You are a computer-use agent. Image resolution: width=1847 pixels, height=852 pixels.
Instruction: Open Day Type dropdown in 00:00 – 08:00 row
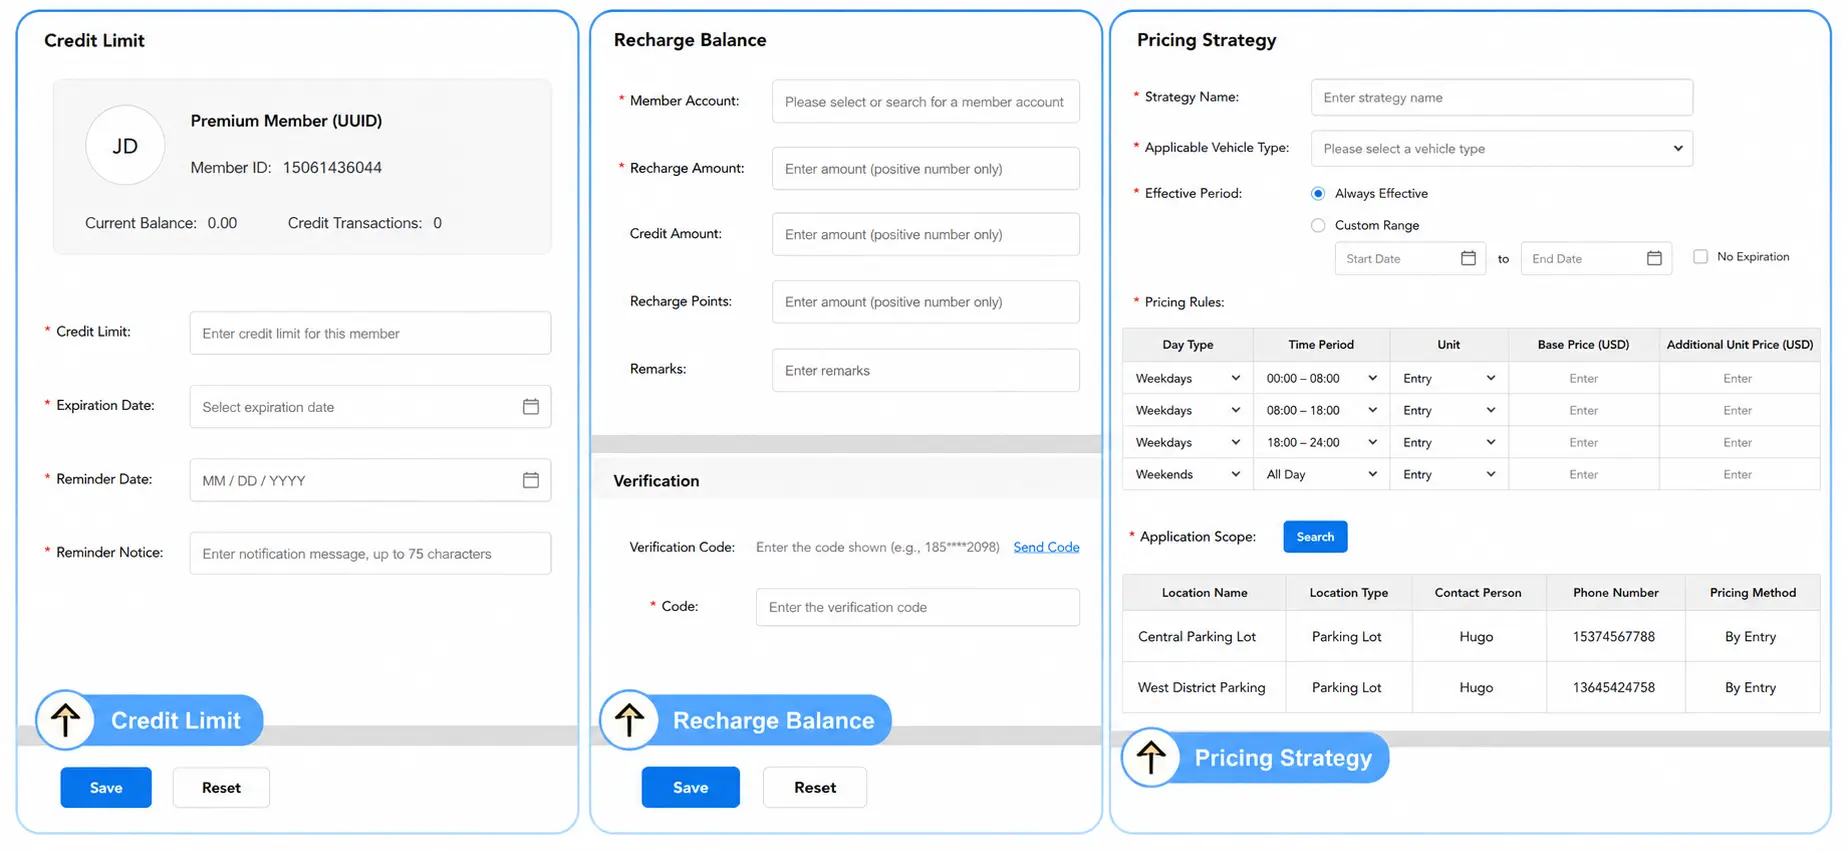[x=1188, y=378]
